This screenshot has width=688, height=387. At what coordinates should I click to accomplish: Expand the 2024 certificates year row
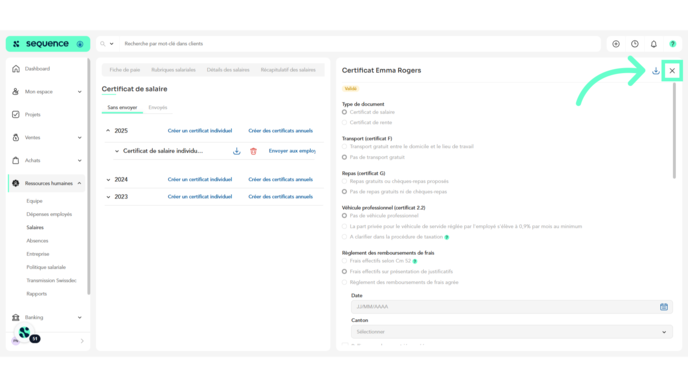(108, 179)
